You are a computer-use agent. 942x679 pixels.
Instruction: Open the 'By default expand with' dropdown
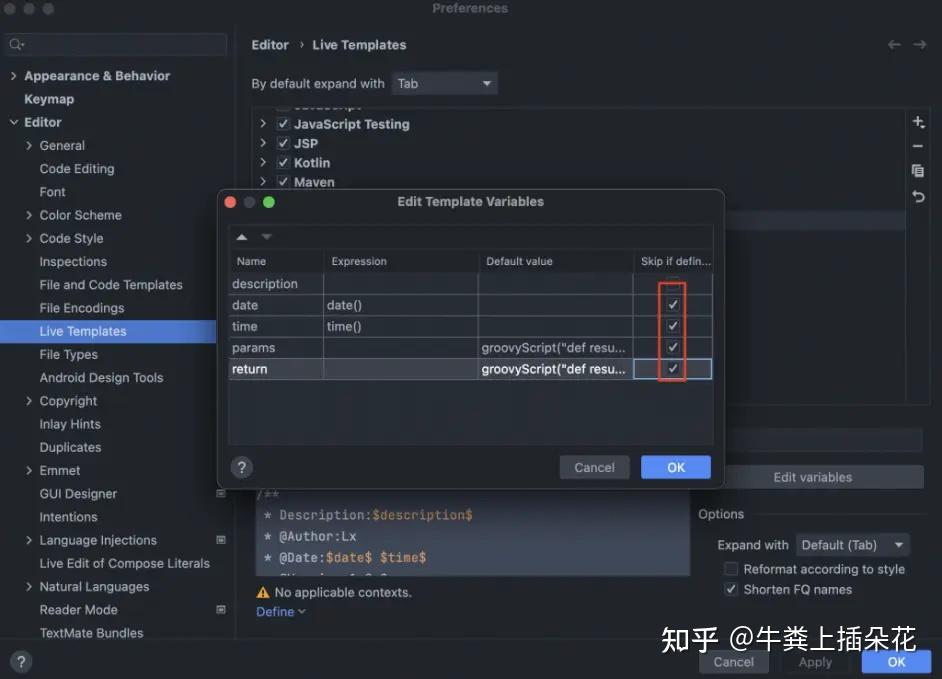click(444, 83)
